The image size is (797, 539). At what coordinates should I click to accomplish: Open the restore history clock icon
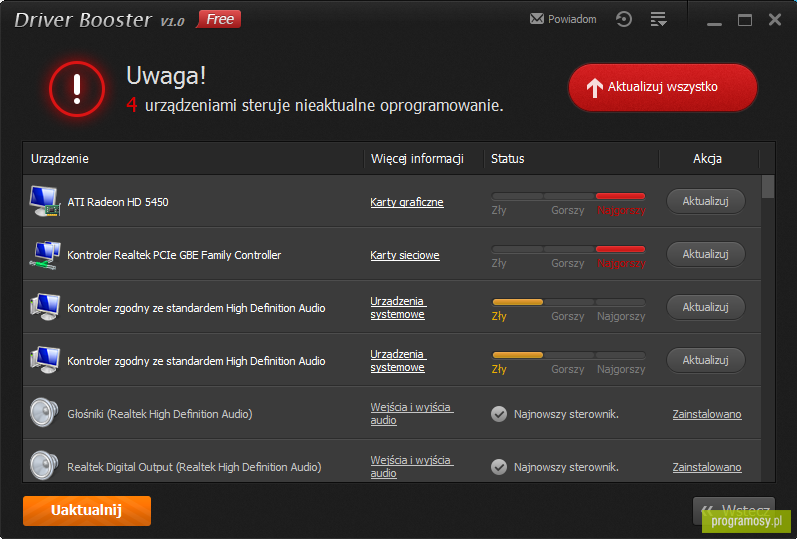(x=623, y=19)
